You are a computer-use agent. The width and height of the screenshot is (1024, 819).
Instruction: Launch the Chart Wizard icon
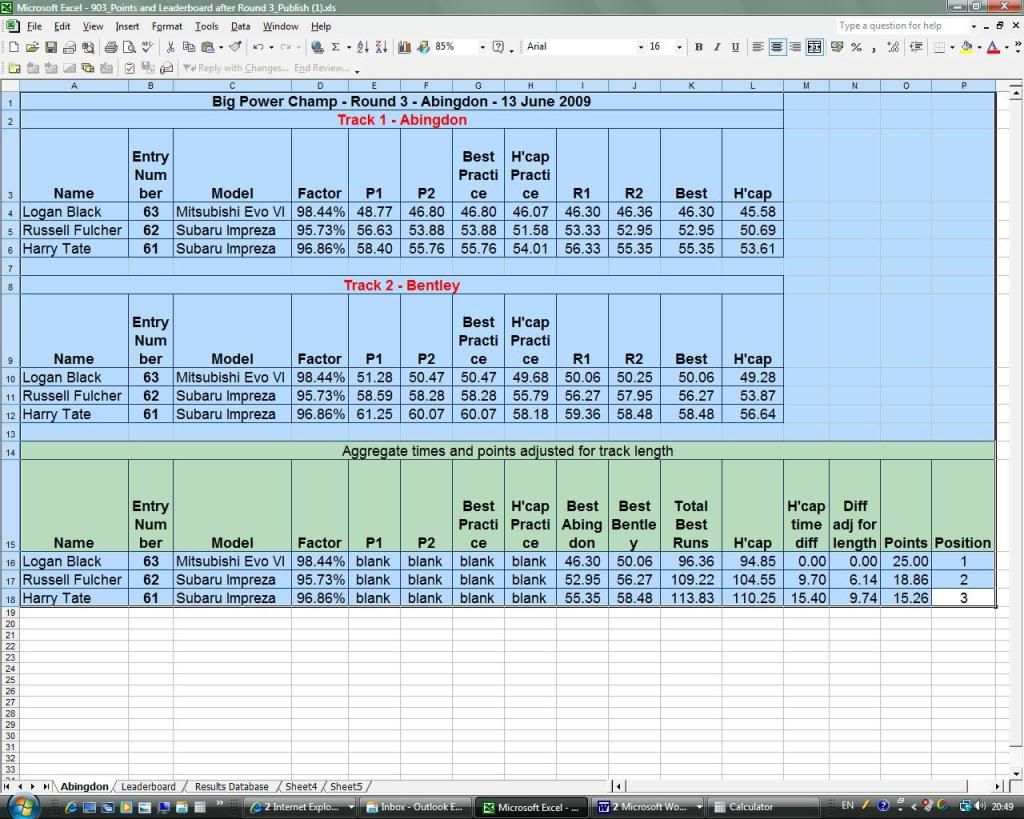404,47
